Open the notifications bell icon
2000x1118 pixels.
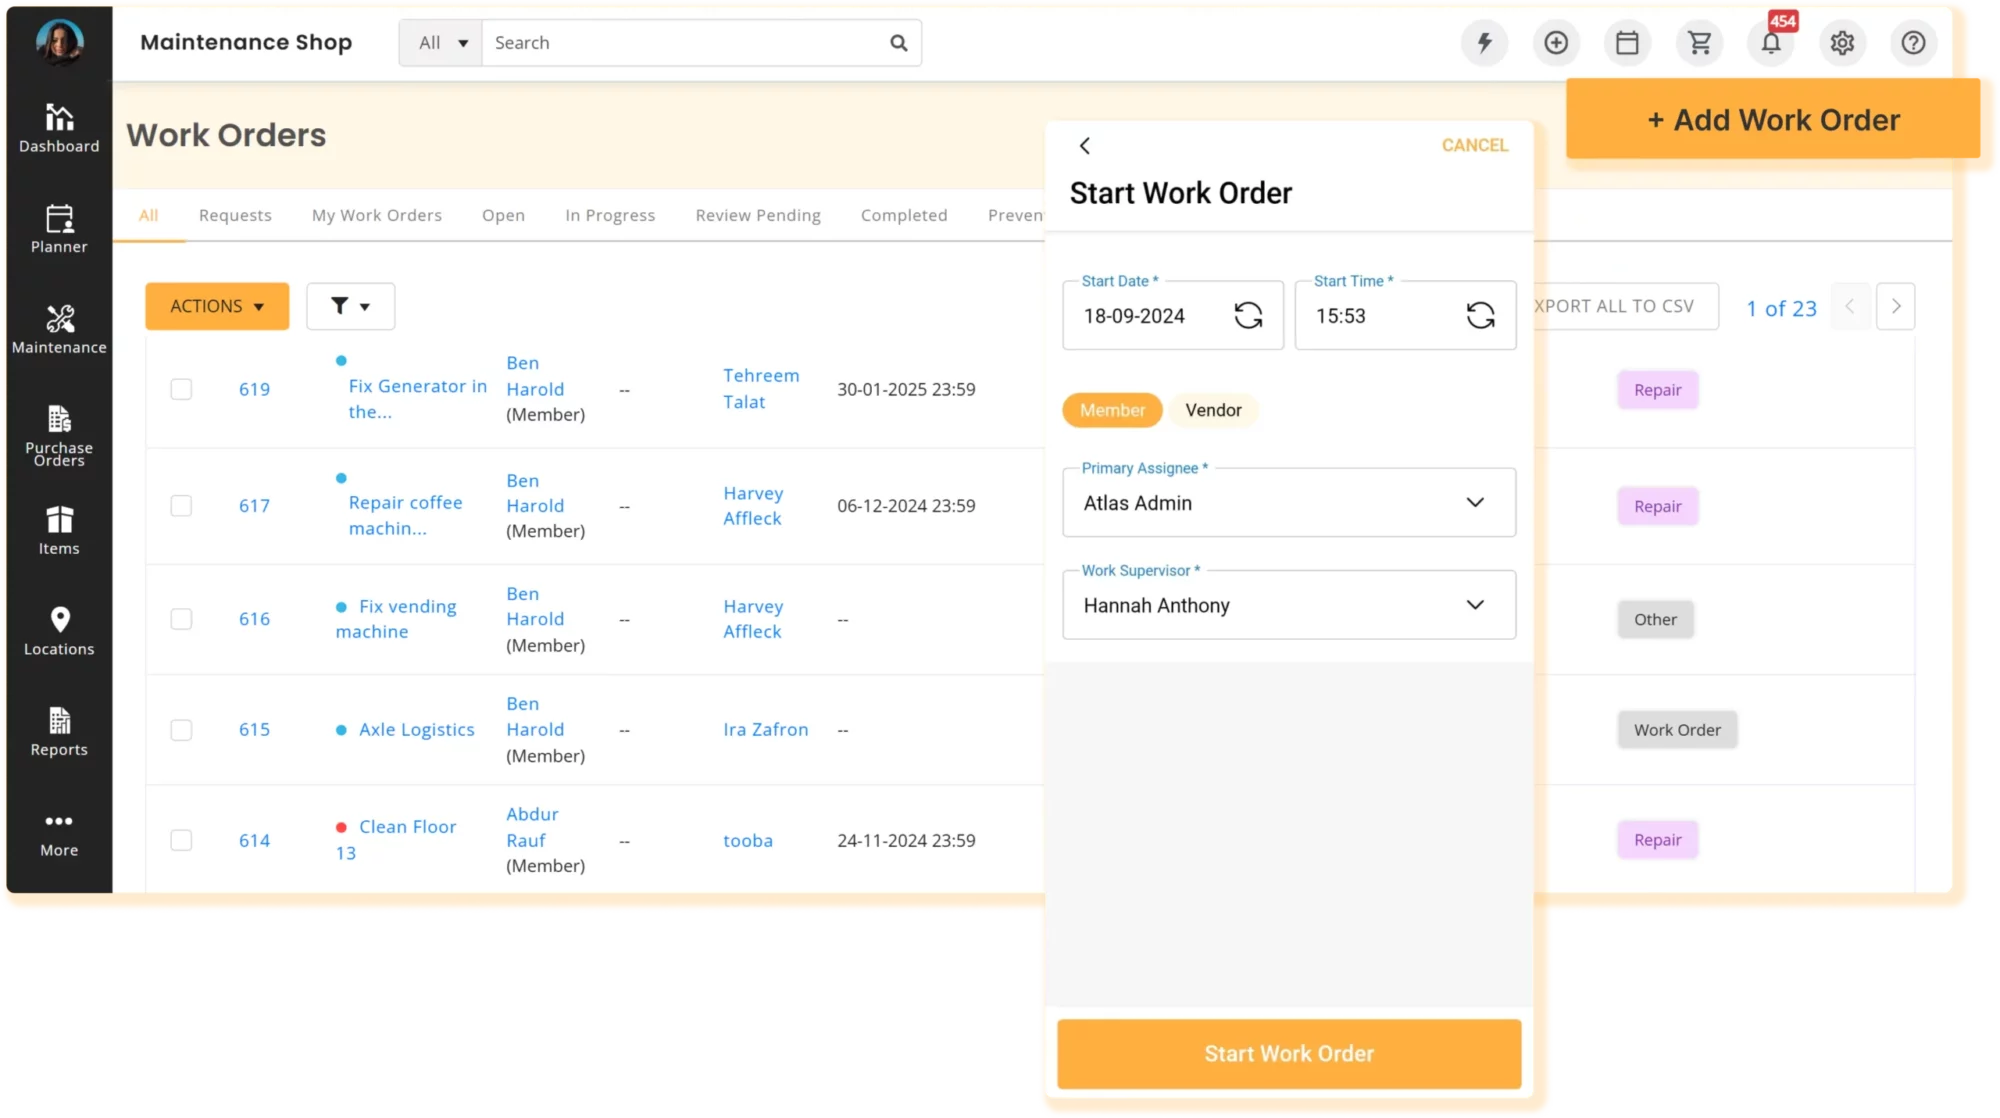[x=1770, y=43]
